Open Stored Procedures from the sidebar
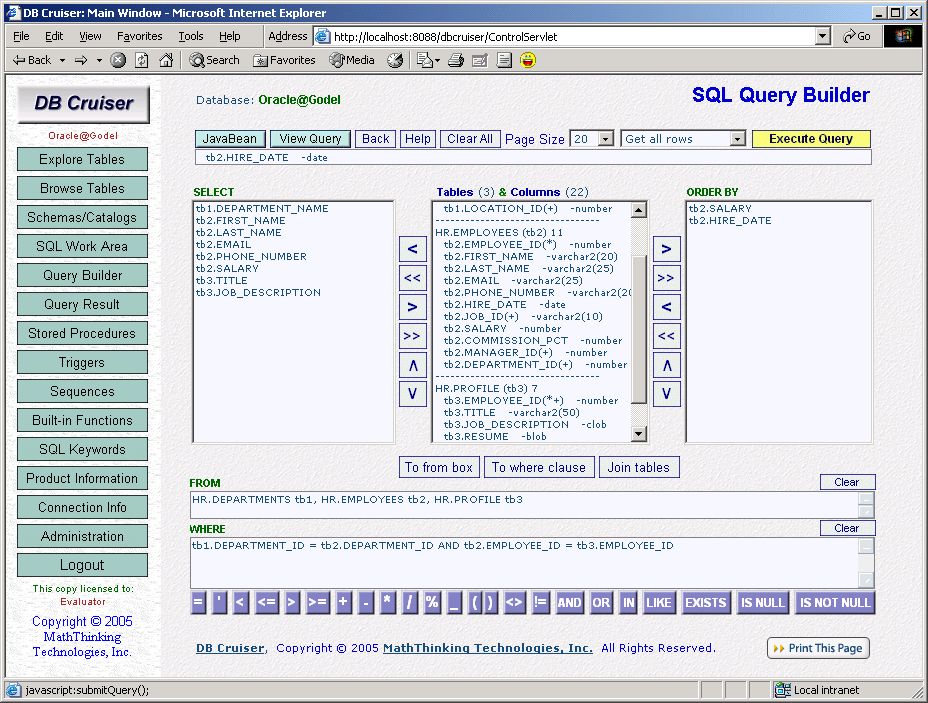Screen dimensions: 928x703 click(x=82, y=333)
